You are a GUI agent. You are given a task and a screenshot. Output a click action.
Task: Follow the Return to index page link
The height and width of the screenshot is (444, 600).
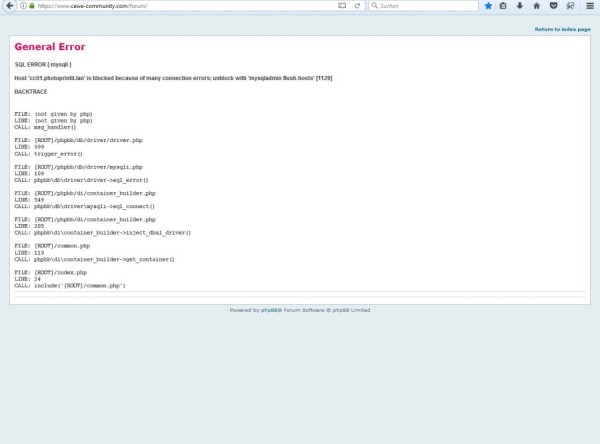[x=562, y=29]
